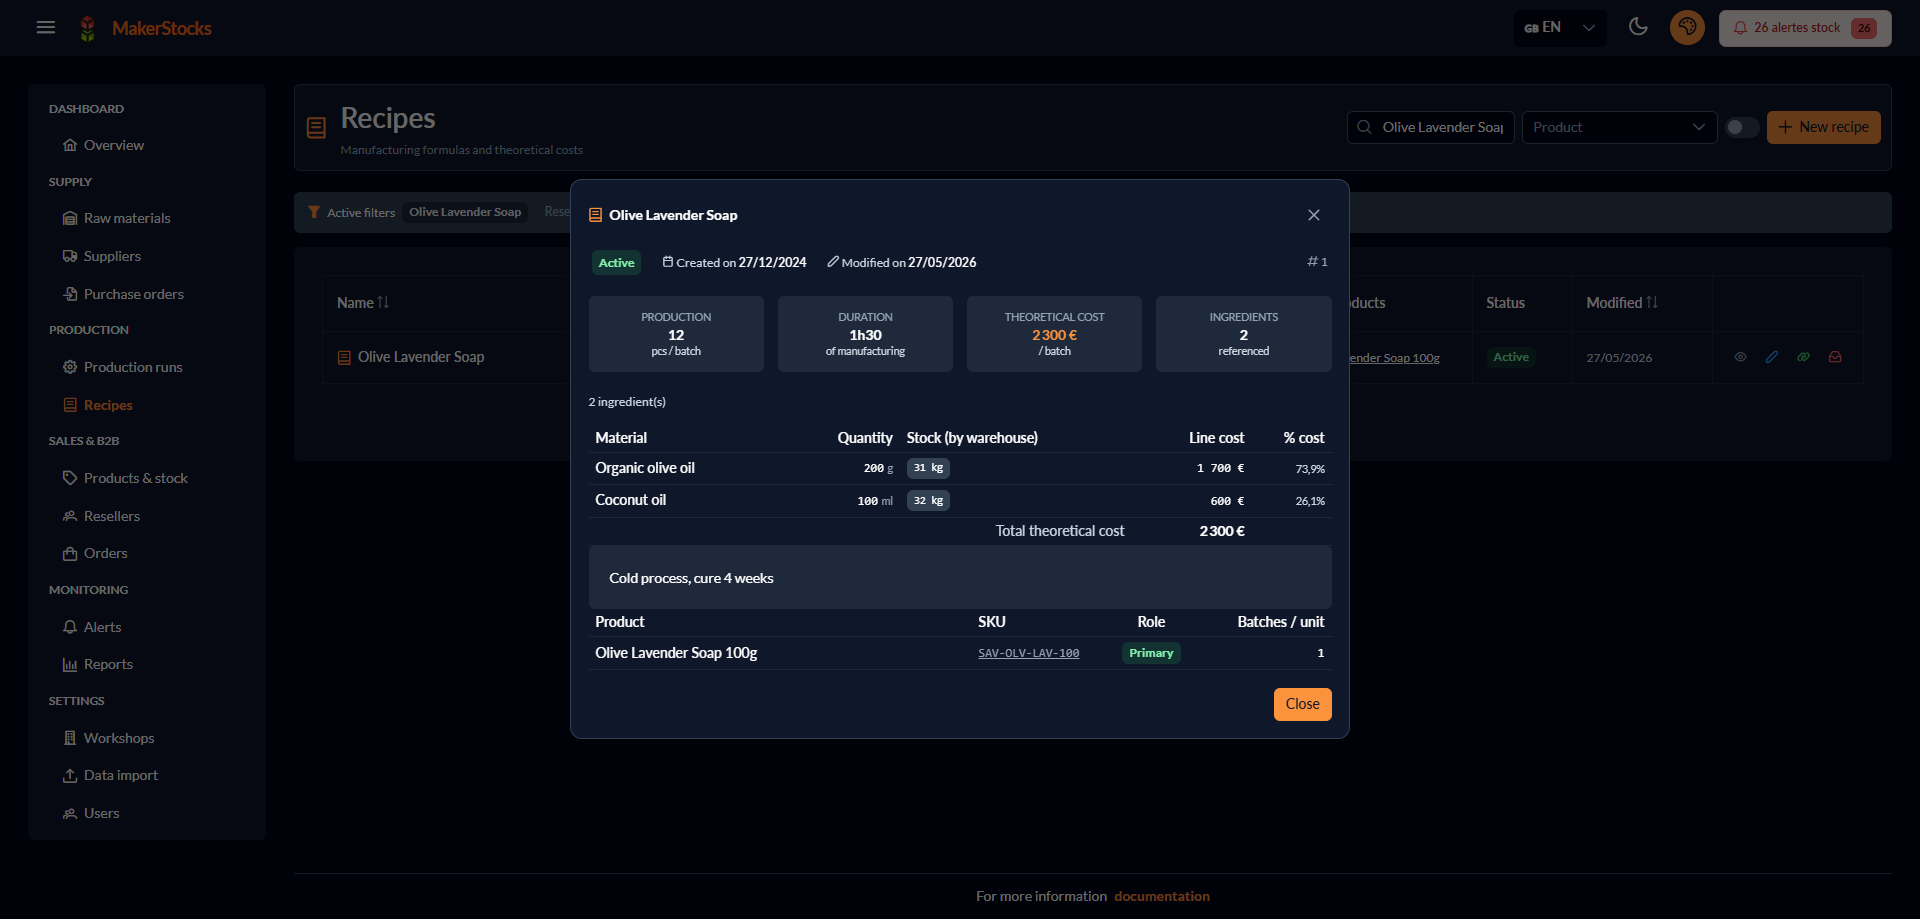Image resolution: width=1920 pixels, height=919 pixels.
Task: Click the Close button in dialog
Action: click(x=1302, y=704)
